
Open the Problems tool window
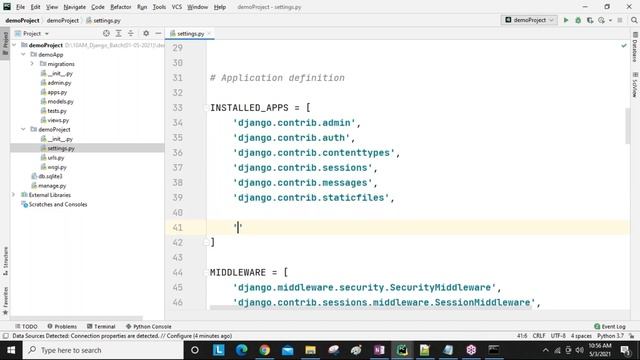click(x=62, y=327)
